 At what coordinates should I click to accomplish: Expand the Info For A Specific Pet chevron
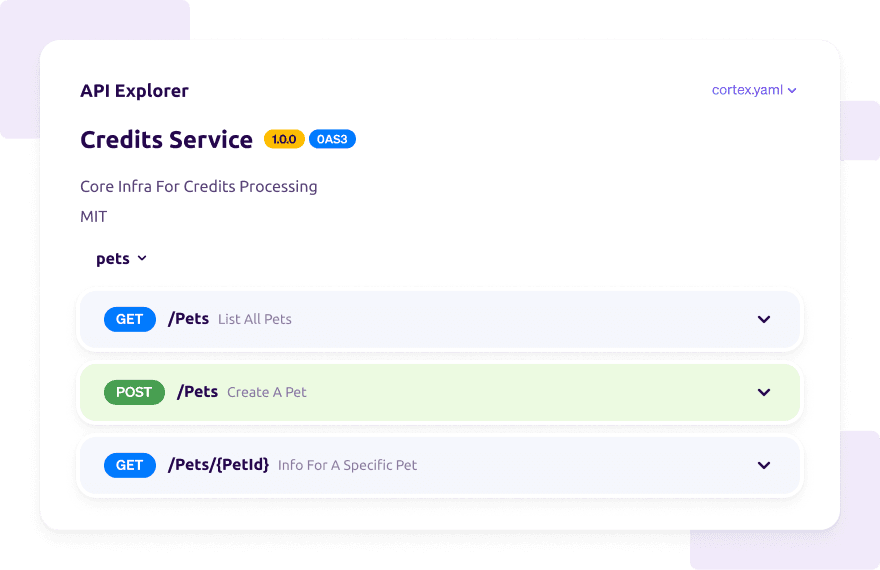click(764, 465)
